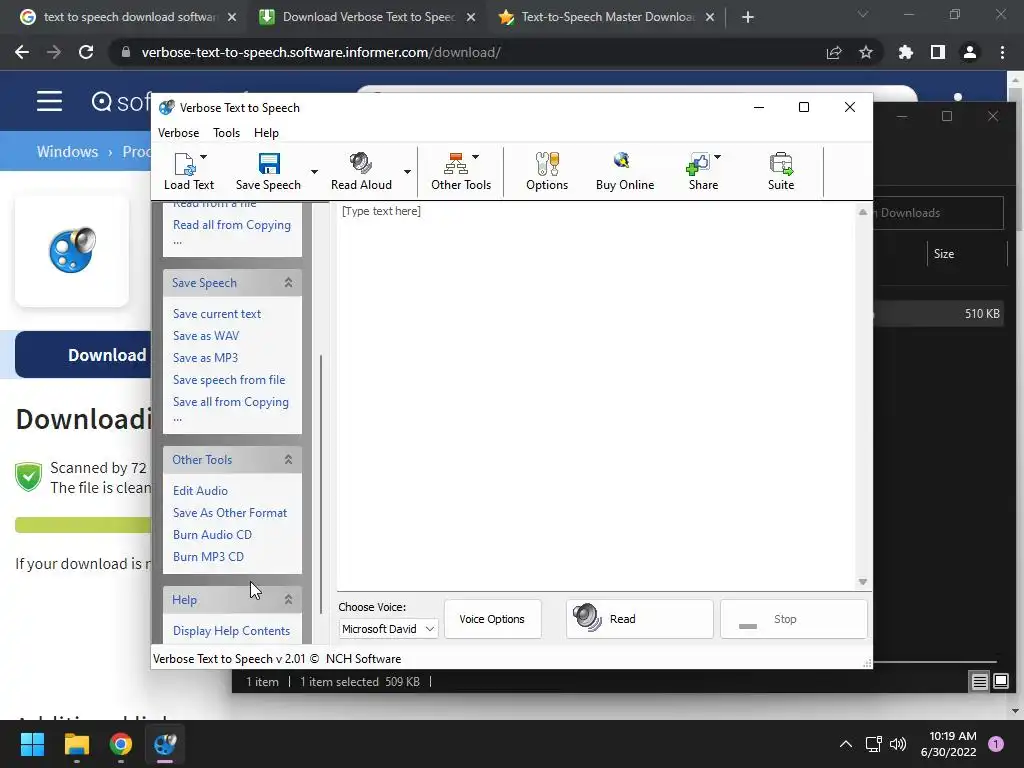The height and width of the screenshot is (768, 1024).
Task: Click the text area scroll down arrow
Action: pyautogui.click(x=863, y=582)
